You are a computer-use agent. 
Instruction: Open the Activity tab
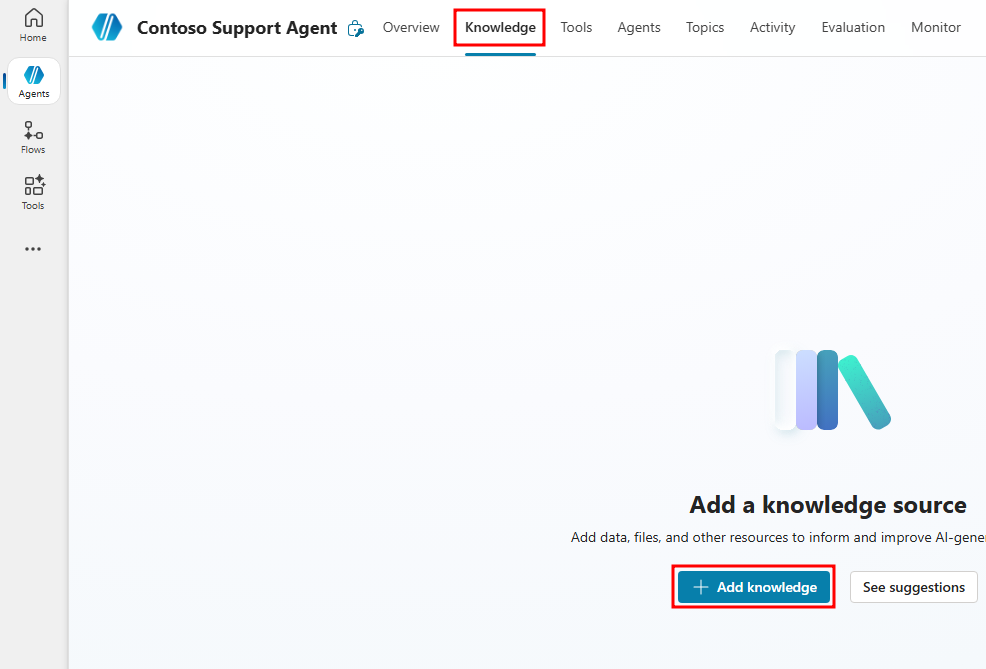tap(773, 28)
